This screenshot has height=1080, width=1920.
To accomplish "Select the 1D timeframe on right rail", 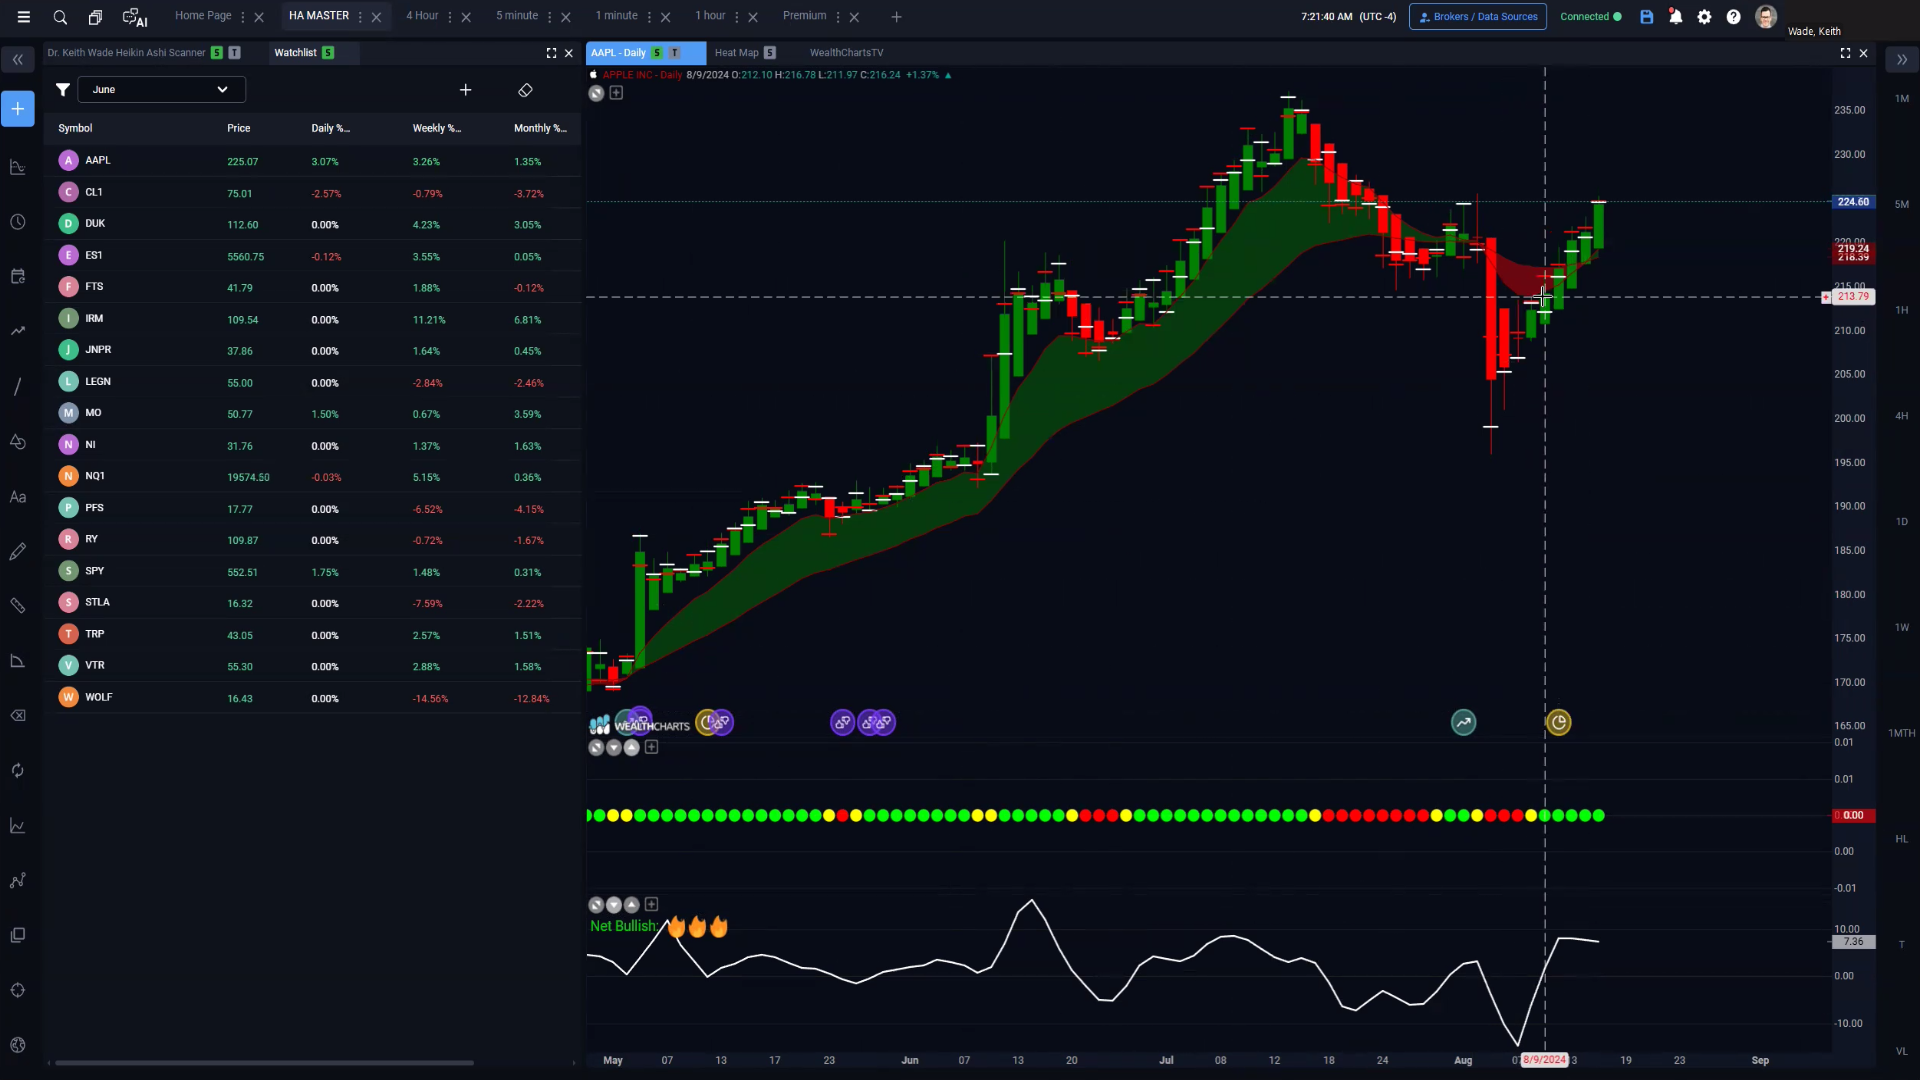I will click(1901, 522).
